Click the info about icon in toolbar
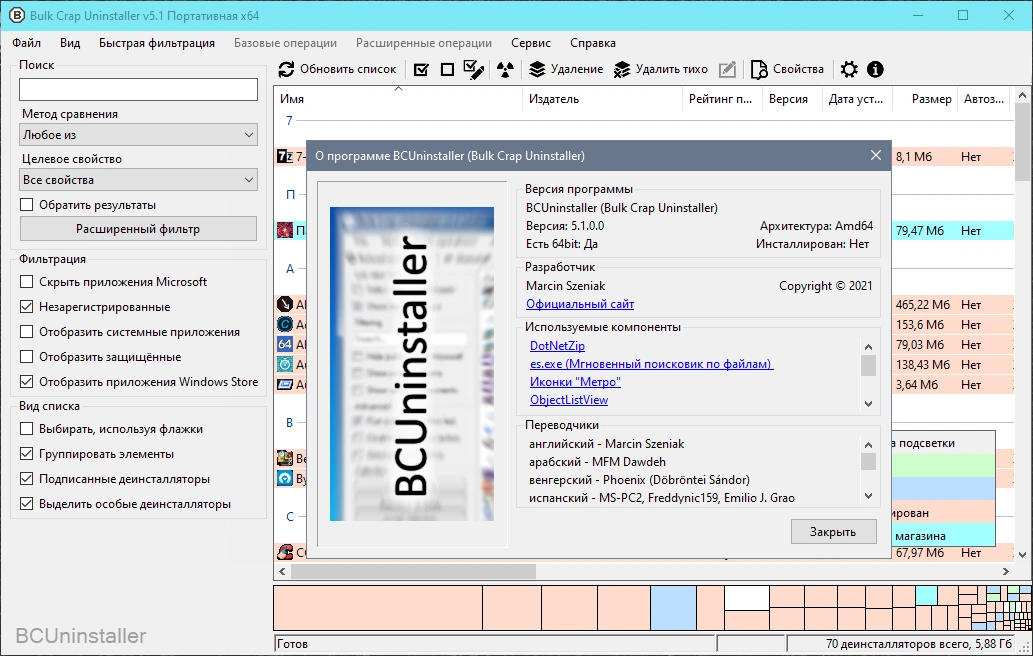This screenshot has width=1033, height=656. pyautogui.click(x=875, y=69)
